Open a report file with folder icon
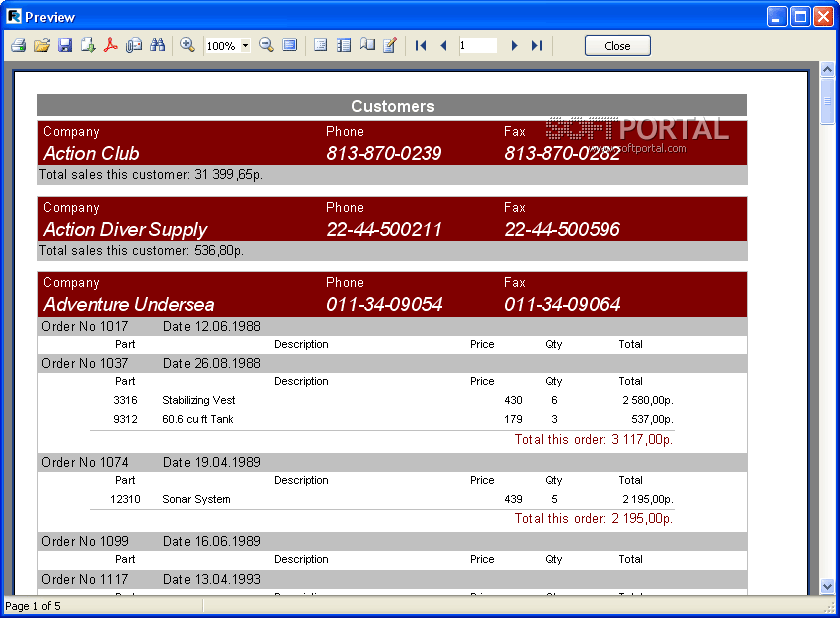 point(41,46)
